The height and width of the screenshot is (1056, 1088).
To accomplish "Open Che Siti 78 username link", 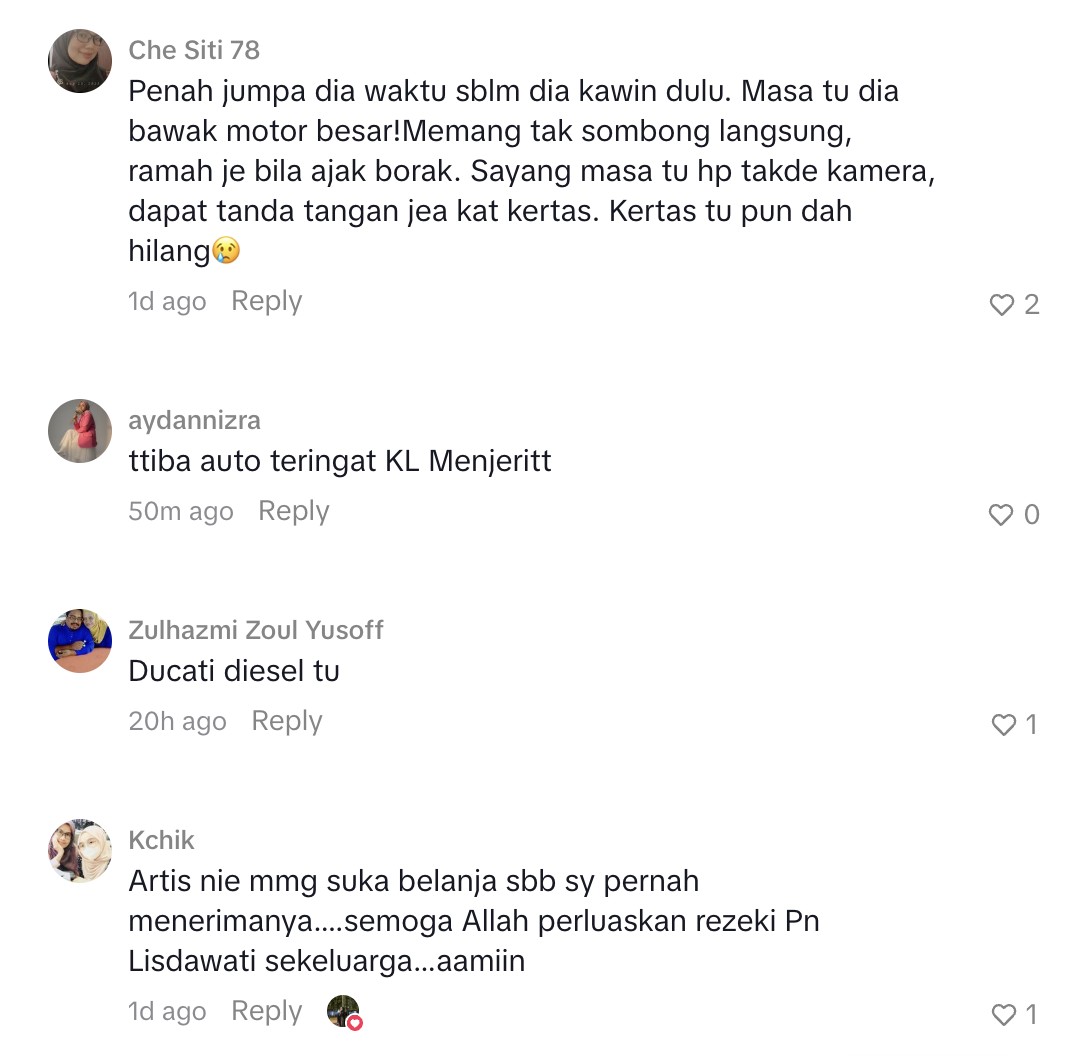I will (194, 50).
